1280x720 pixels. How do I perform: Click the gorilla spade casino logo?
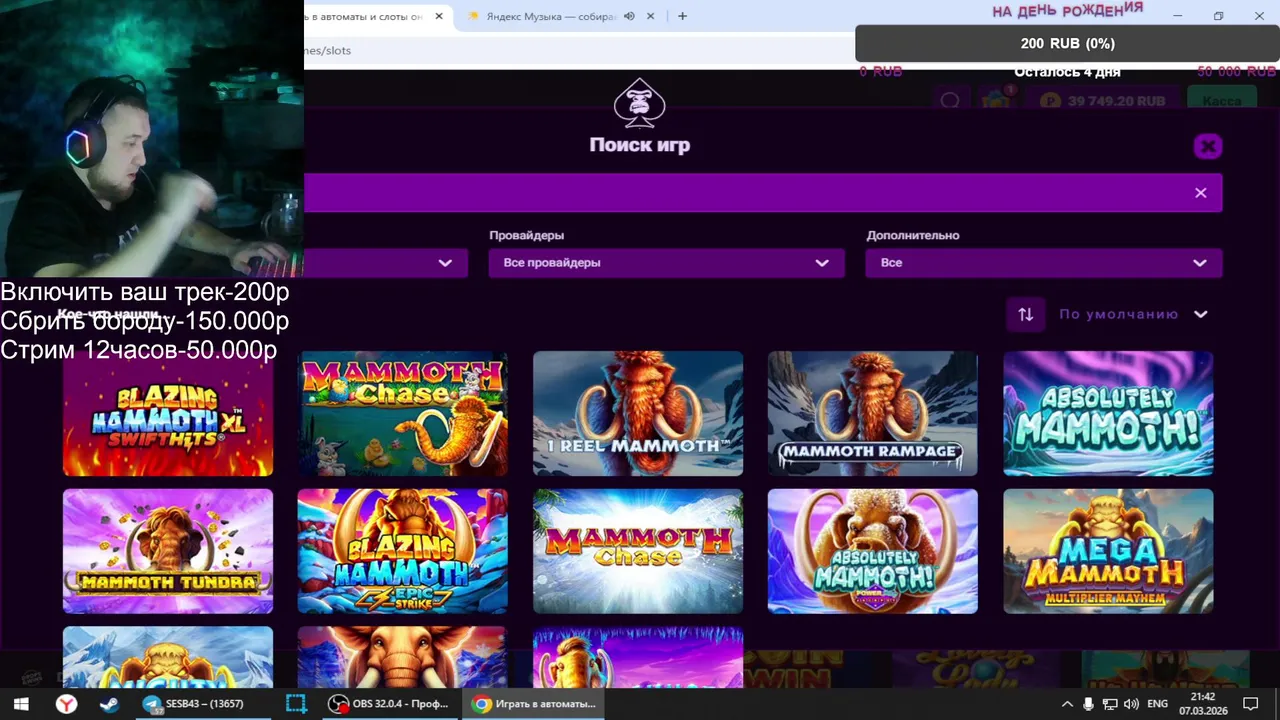coord(640,103)
